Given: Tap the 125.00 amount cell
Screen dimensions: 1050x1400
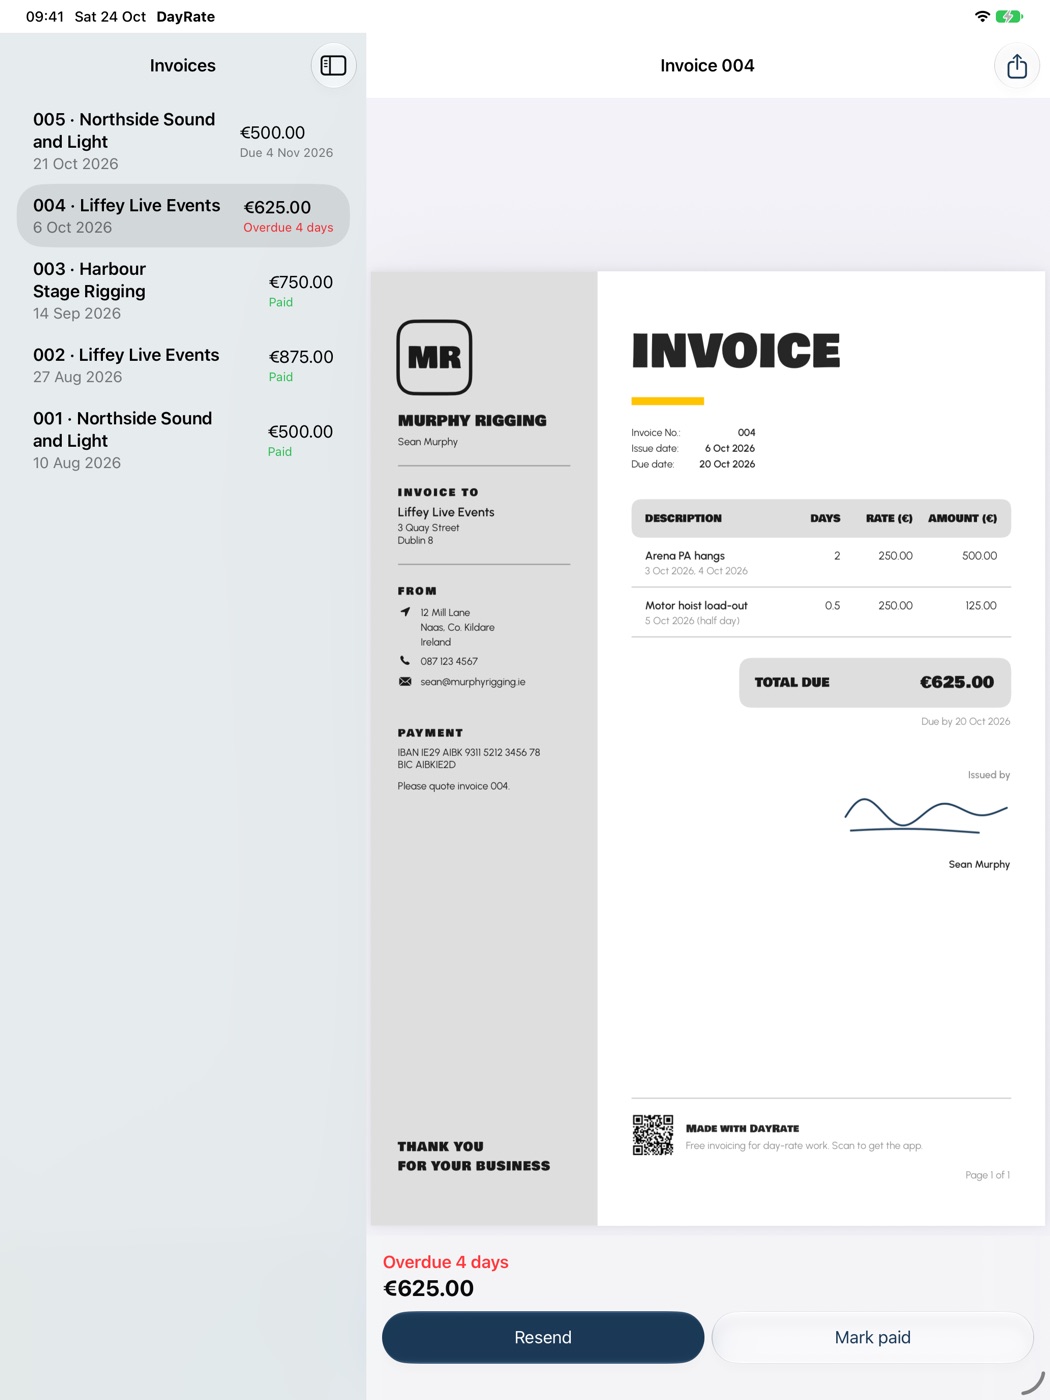Looking at the screenshot, I should (981, 605).
